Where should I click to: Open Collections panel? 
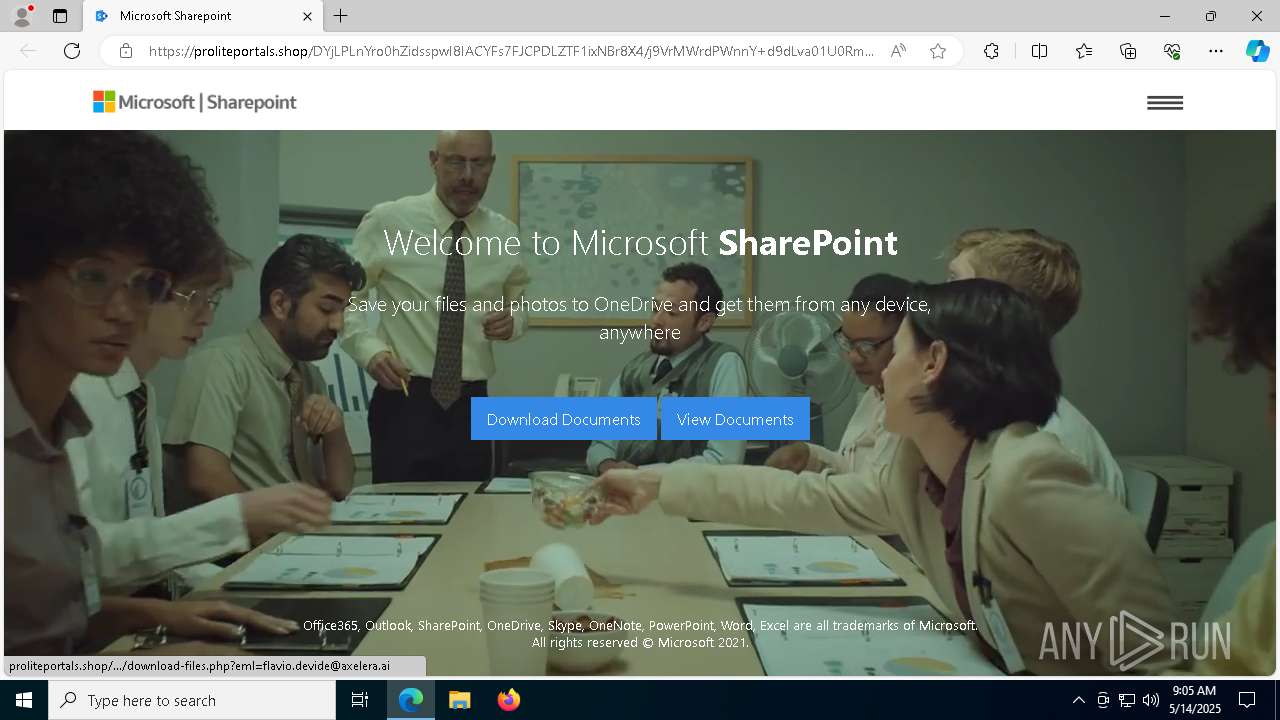1128,51
